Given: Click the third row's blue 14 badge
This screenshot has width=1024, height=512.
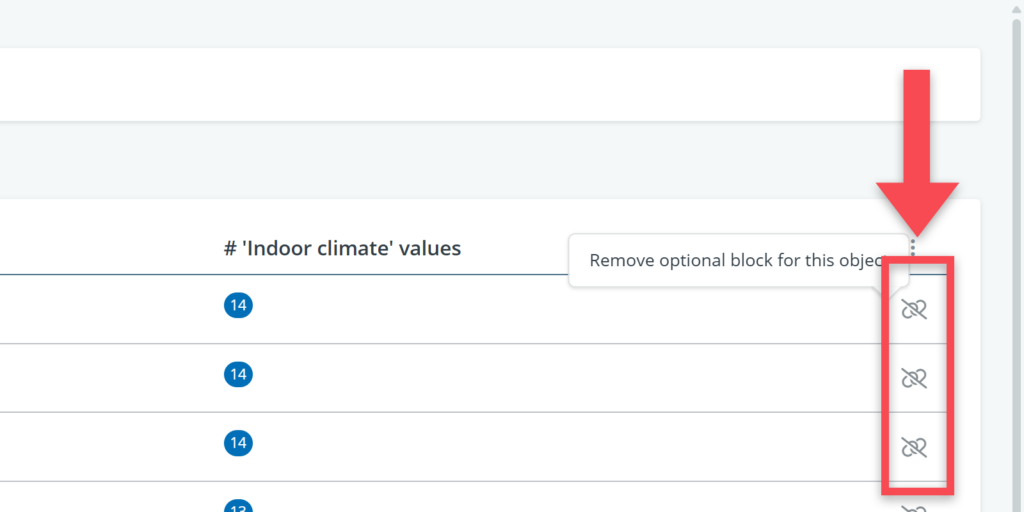Looking at the screenshot, I should pyautogui.click(x=238, y=442).
